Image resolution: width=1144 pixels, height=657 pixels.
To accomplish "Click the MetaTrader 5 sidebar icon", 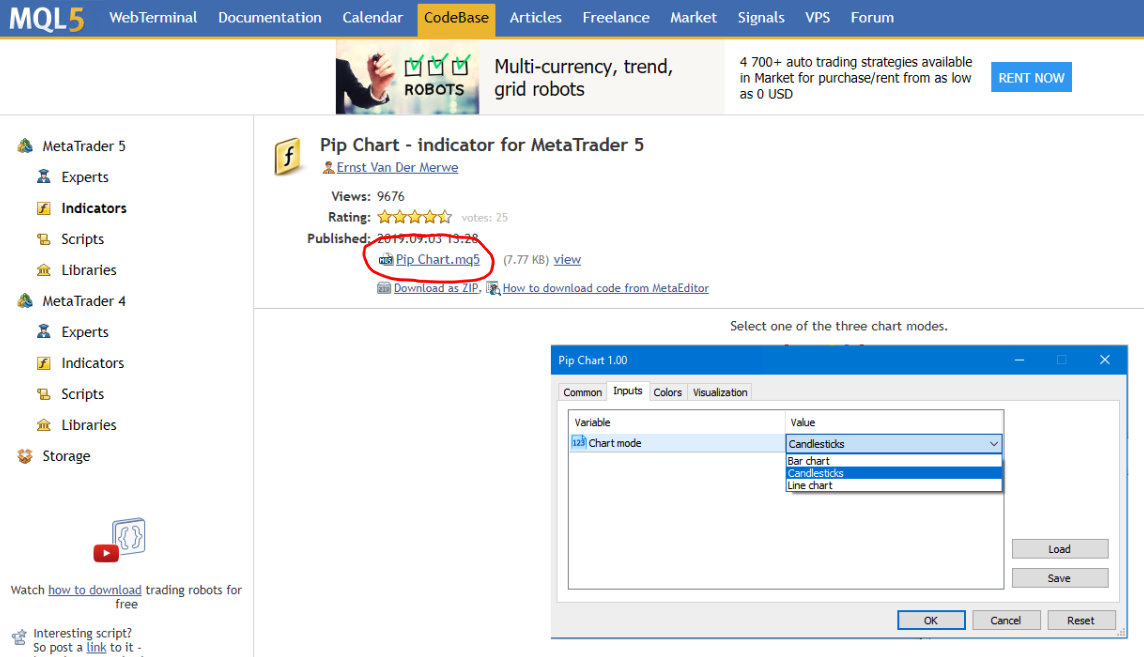I will tap(25, 146).
